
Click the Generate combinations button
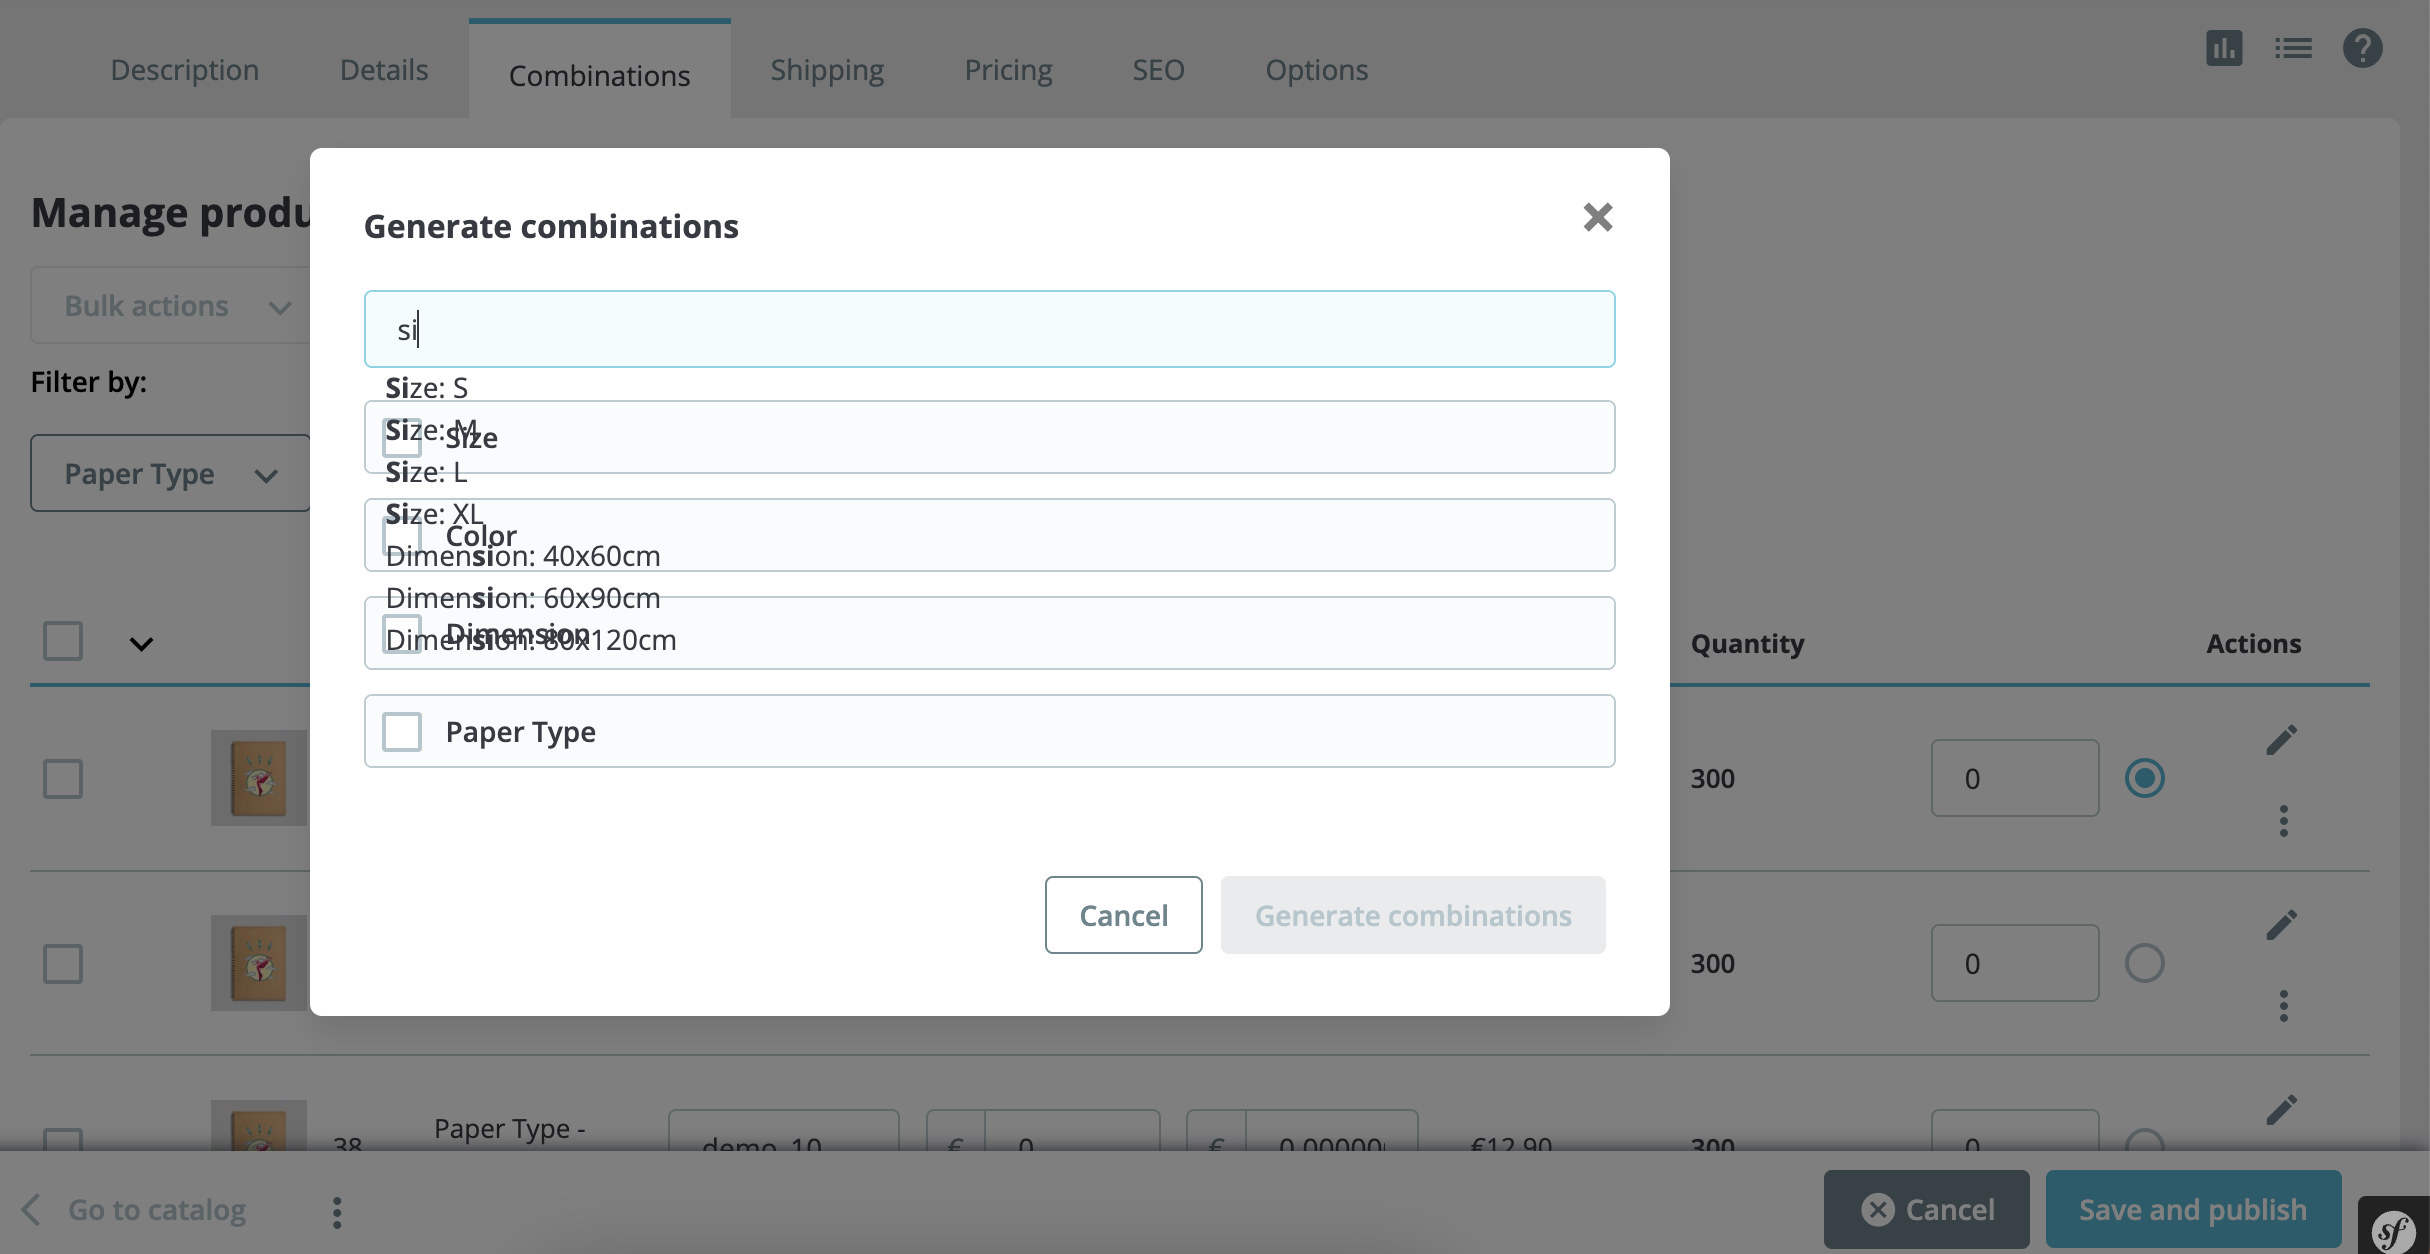tap(1412, 914)
